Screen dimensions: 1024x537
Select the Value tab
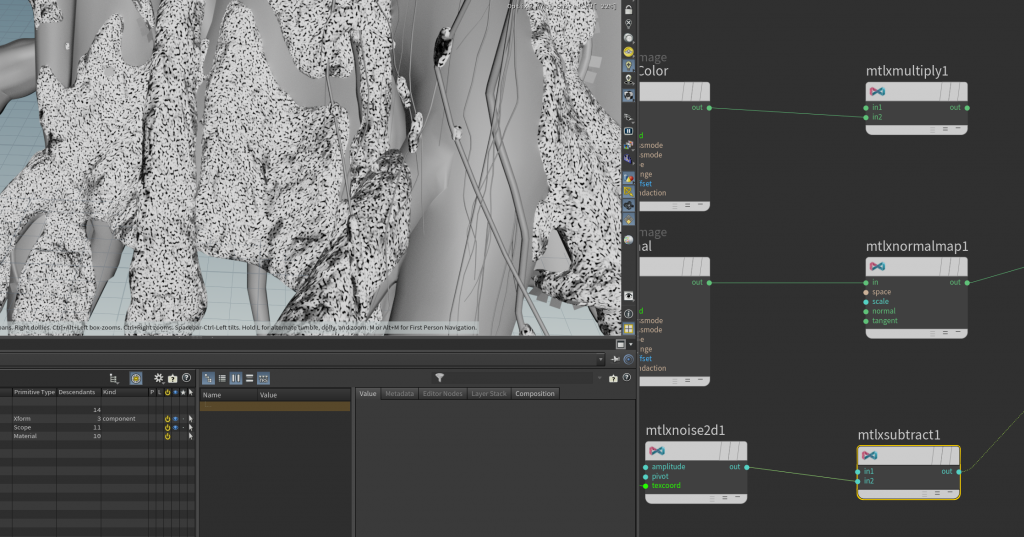368,394
